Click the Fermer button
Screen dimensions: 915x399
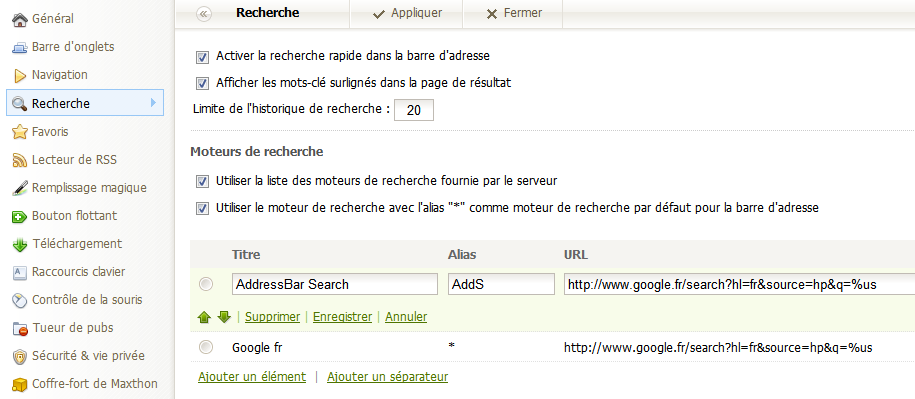[x=514, y=13]
